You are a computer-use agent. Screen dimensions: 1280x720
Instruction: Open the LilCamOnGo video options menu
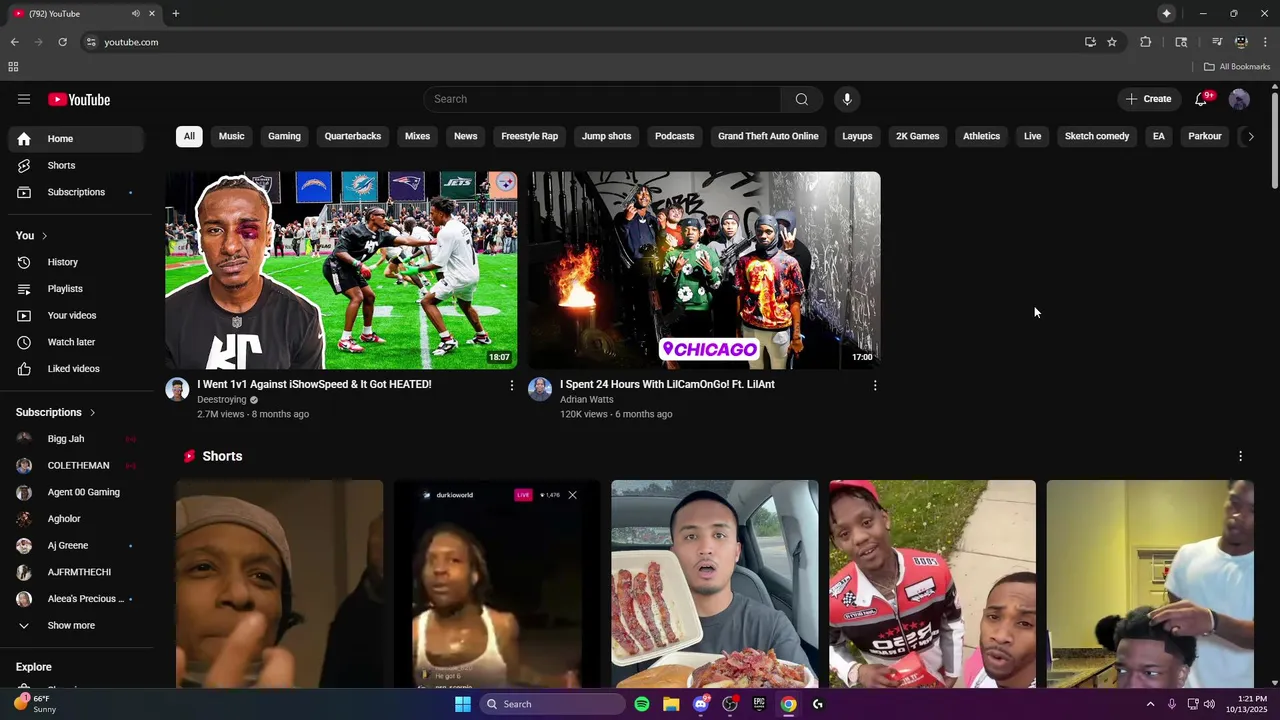(x=875, y=385)
